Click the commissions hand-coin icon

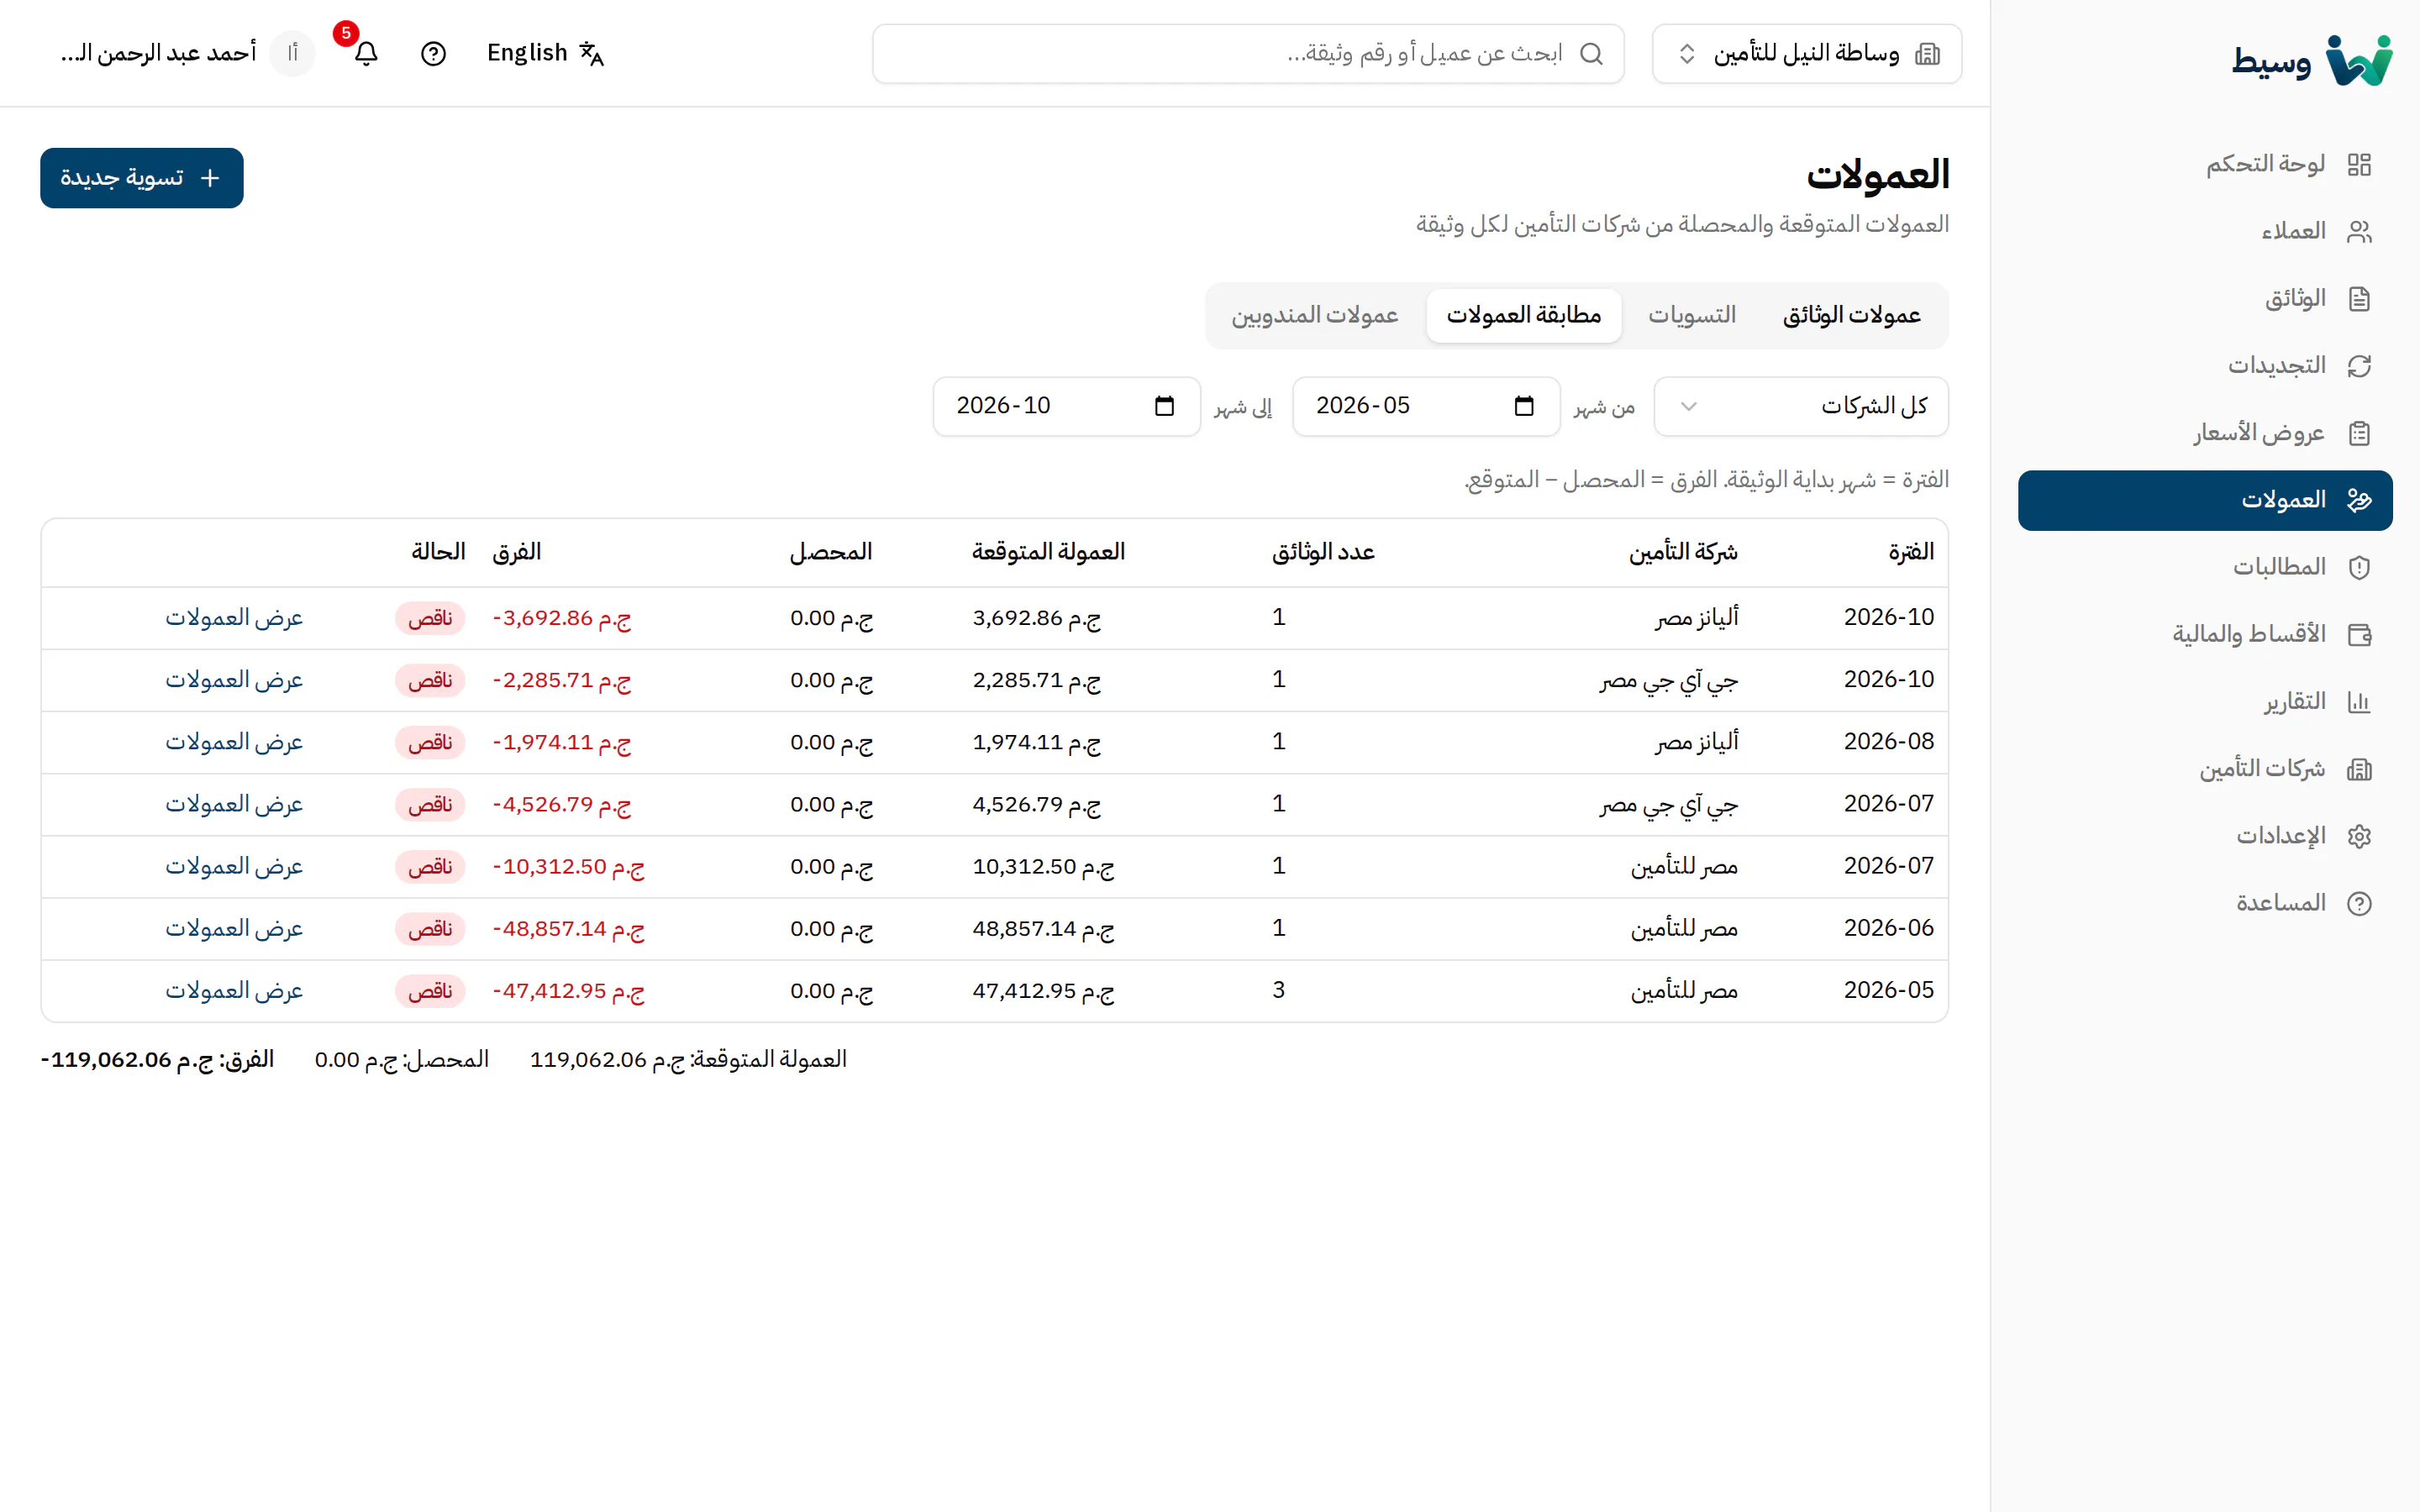2359,500
